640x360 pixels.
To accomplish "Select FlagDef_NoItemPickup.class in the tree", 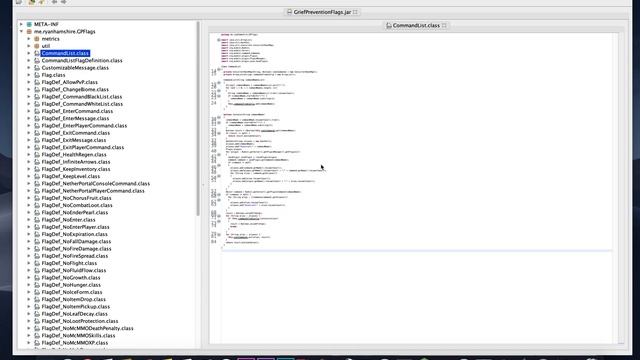I will pyautogui.click(x=76, y=307).
